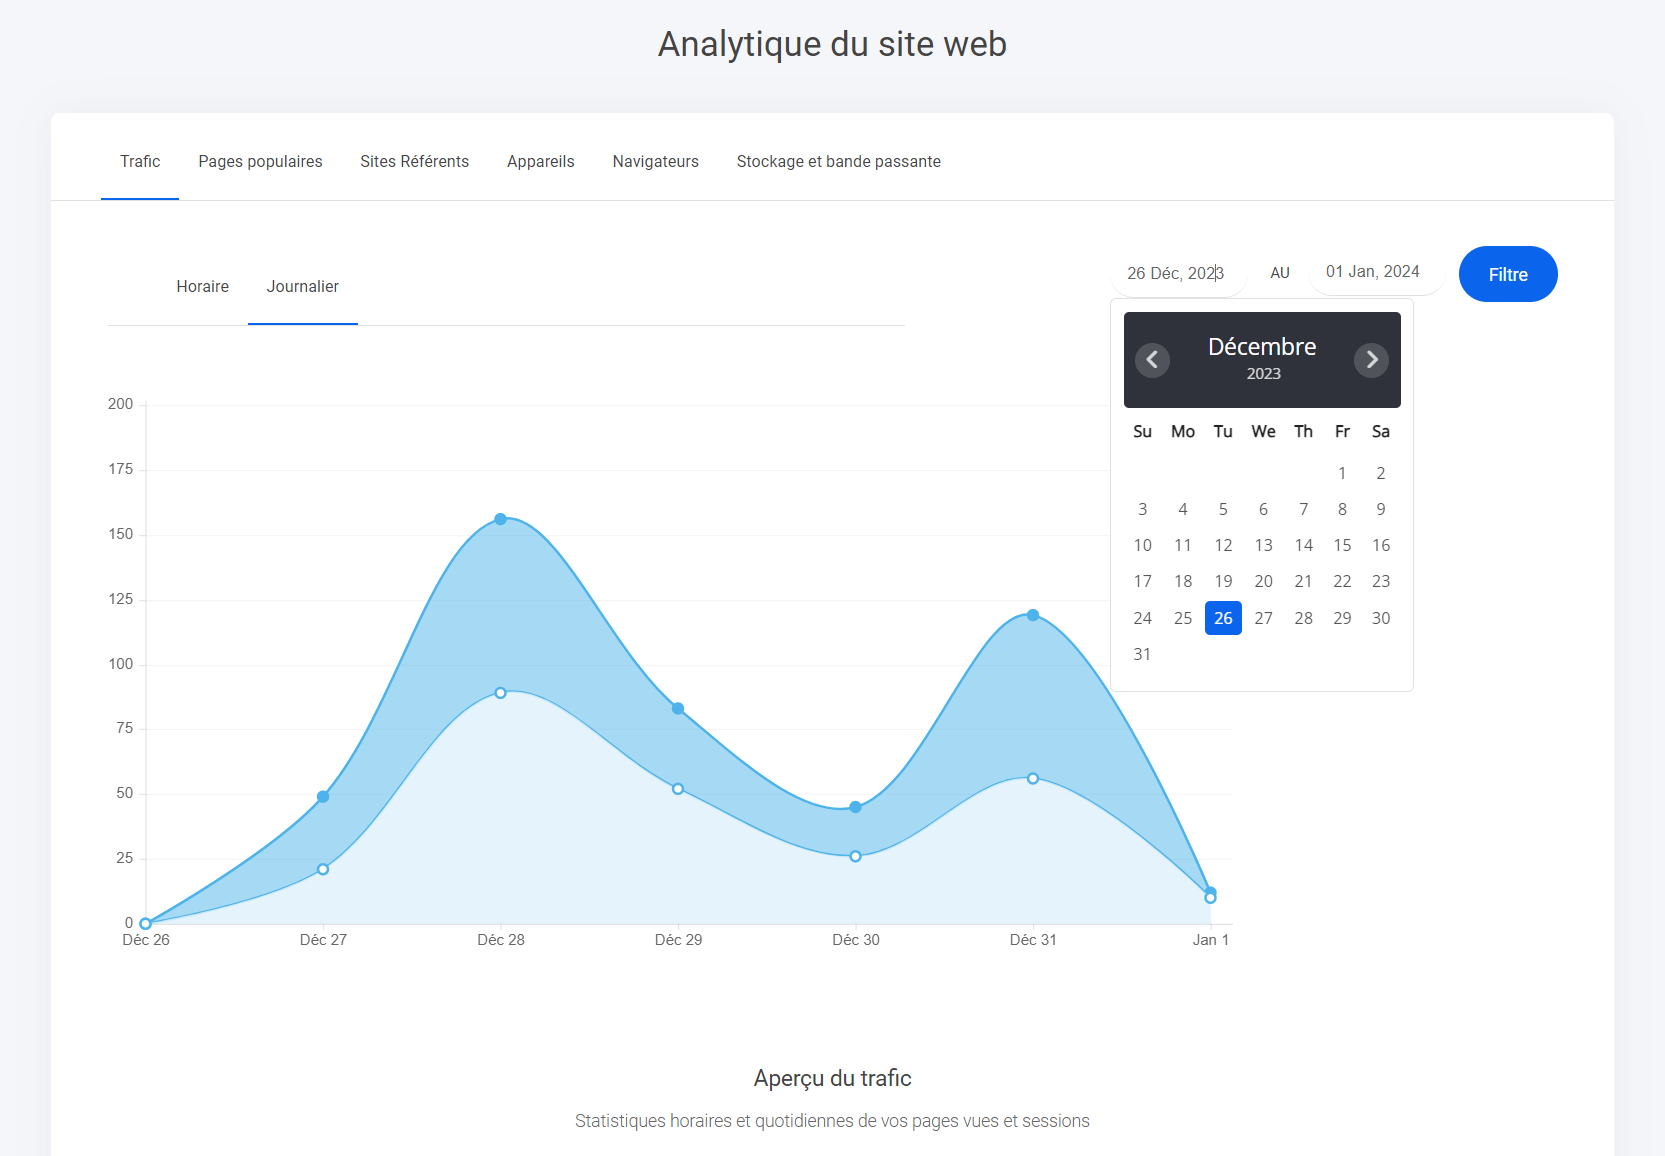Image resolution: width=1665 pixels, height=1156 pixels.
Task: Switch to the Navigateurs tab
Action: pos(655,162)
